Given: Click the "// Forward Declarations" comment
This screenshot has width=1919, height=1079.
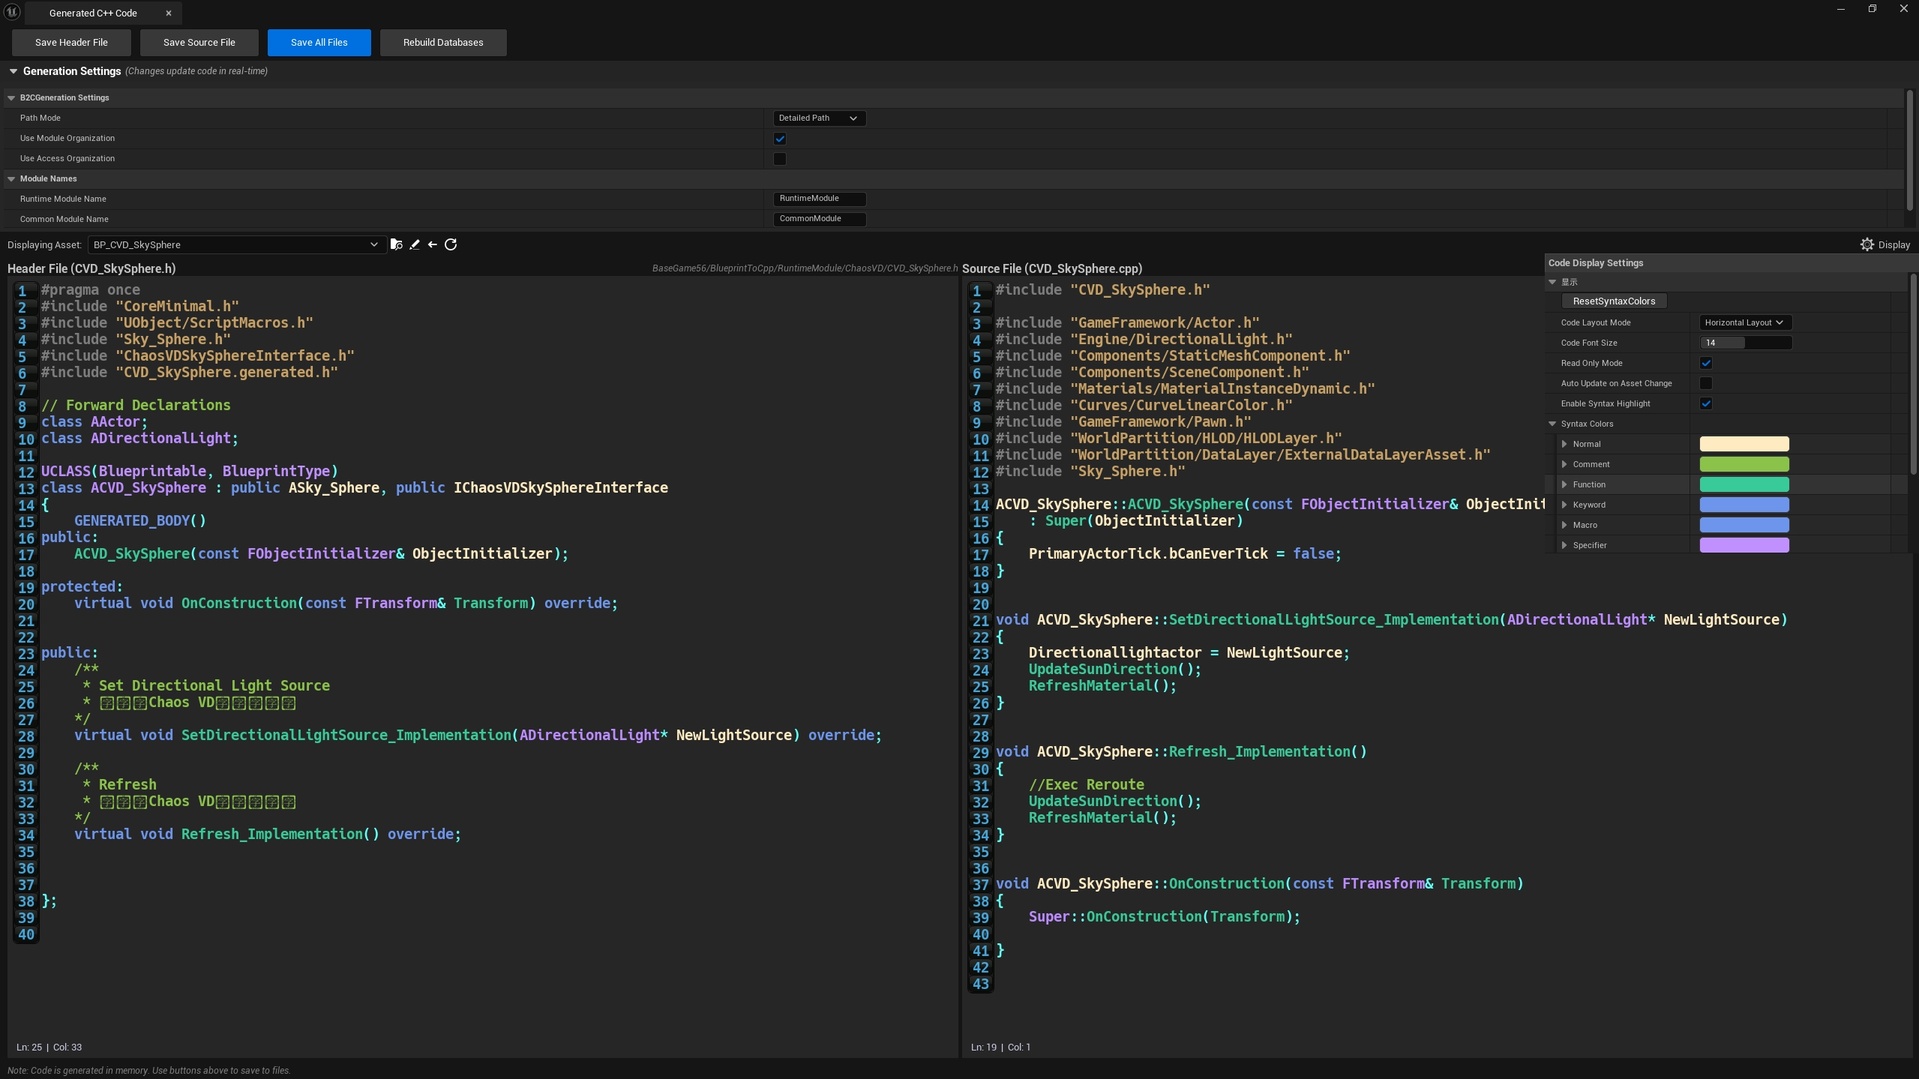Looking at the screenshot, I should [x=135, y=405].
